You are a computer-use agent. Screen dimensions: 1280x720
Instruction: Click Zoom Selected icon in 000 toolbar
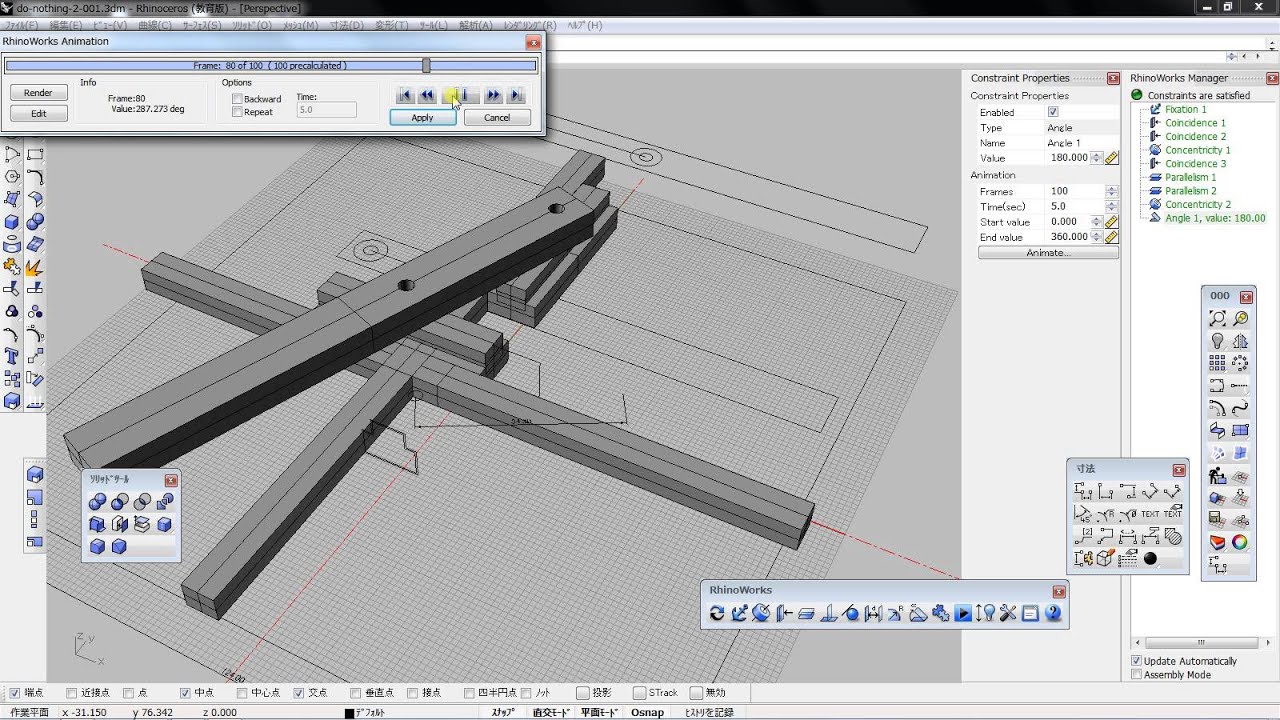tap(1240, 319)
